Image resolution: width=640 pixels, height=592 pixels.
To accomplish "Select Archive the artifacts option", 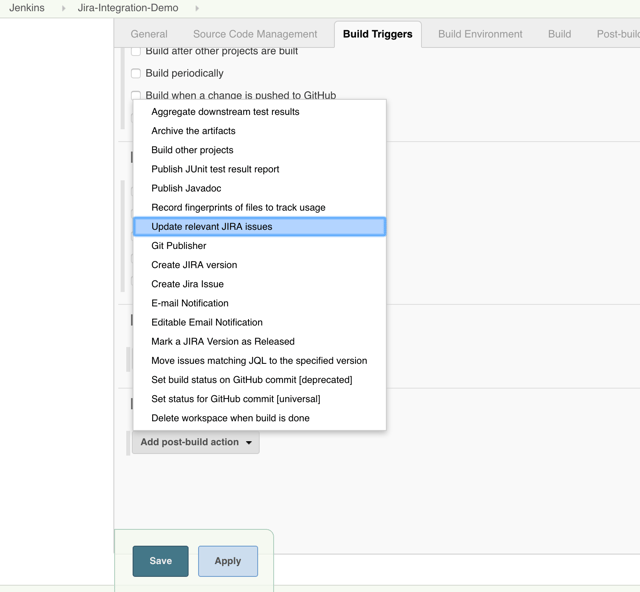I will point(260,131).
